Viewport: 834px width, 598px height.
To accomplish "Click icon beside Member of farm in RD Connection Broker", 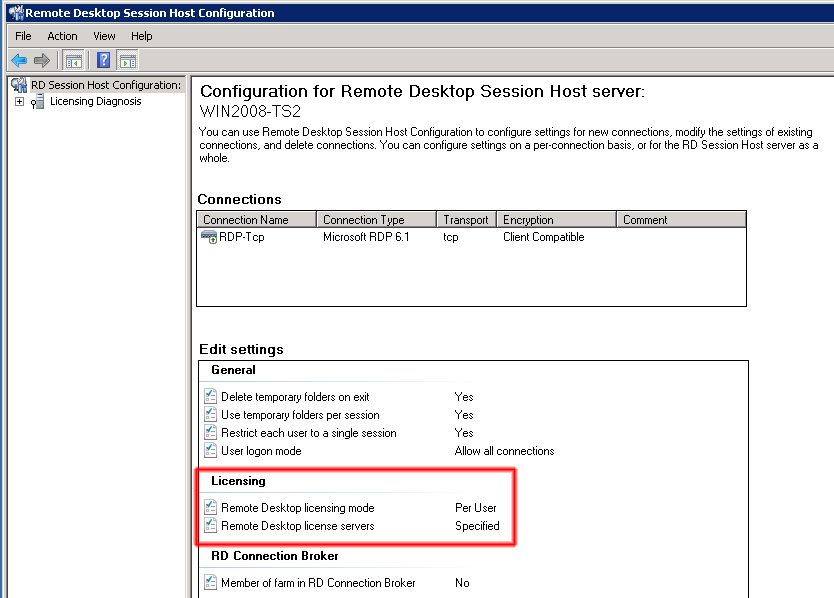I will click(211, 583).
